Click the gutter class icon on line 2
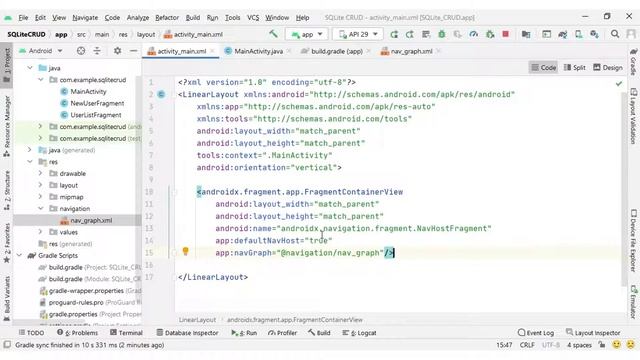Screen dimensions: 640x360 click(x=161, y=94)
